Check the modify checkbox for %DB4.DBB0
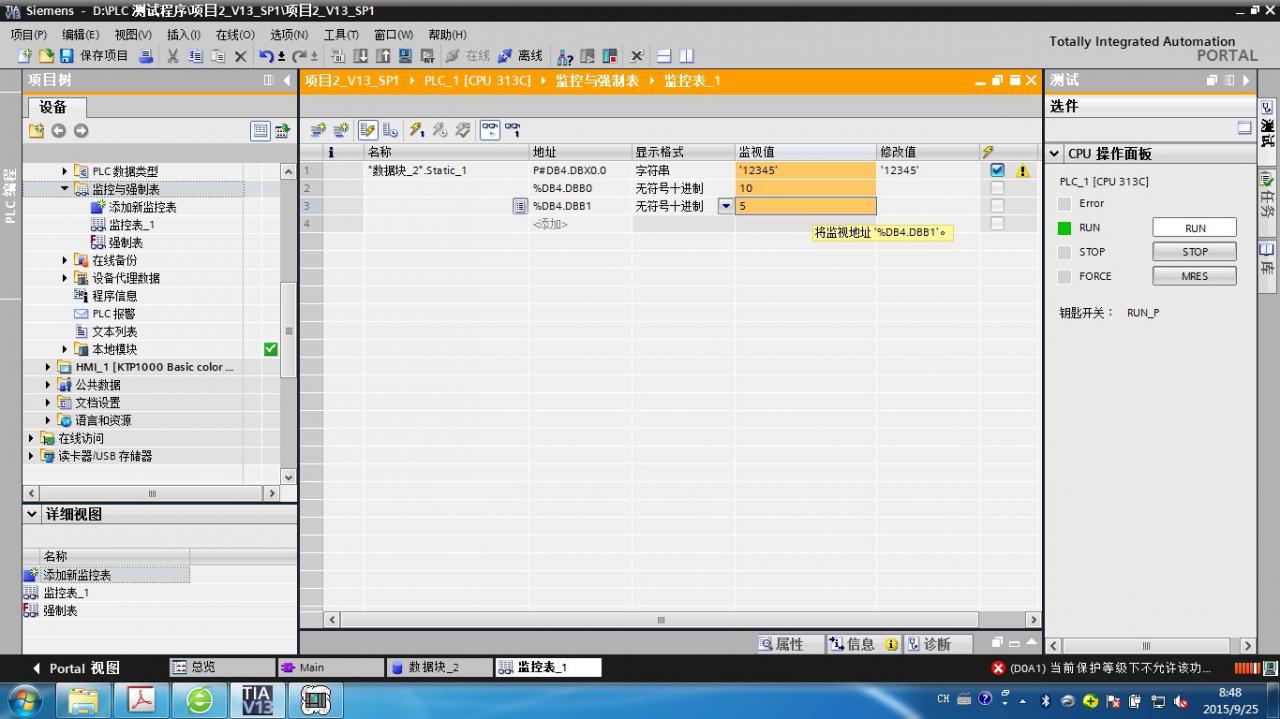 (997, 188)
